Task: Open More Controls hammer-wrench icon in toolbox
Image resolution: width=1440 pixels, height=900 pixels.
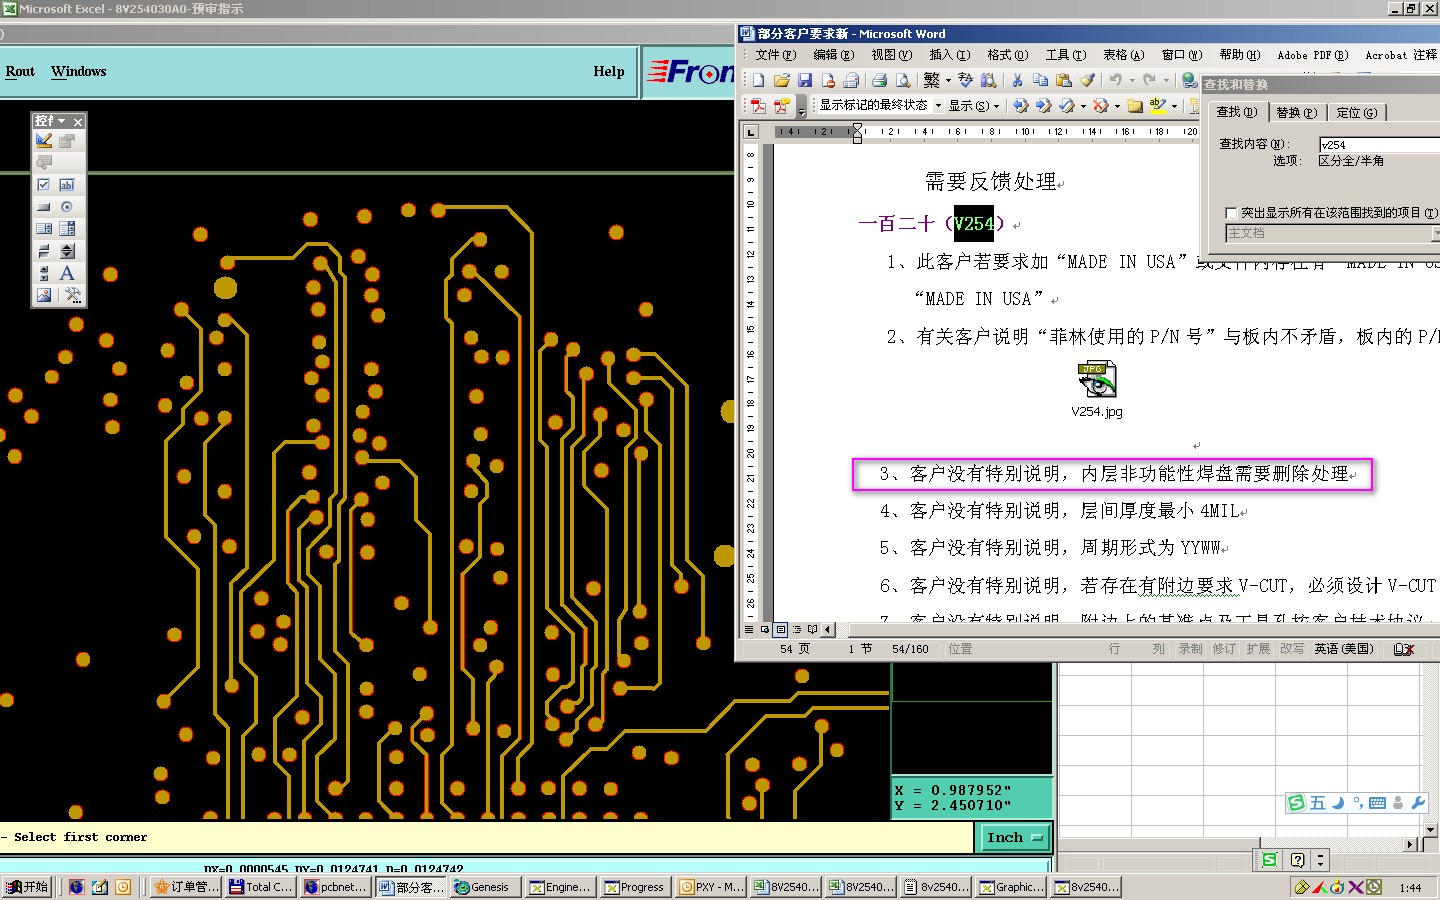Action: coord(72,295)
